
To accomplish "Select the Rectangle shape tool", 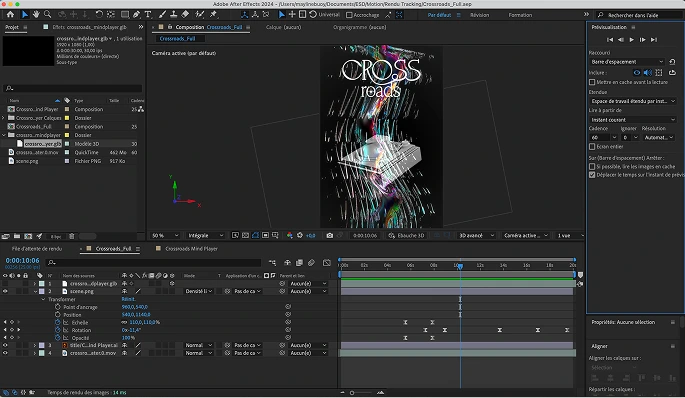I will pyautogui.click(x=125, y=14).
